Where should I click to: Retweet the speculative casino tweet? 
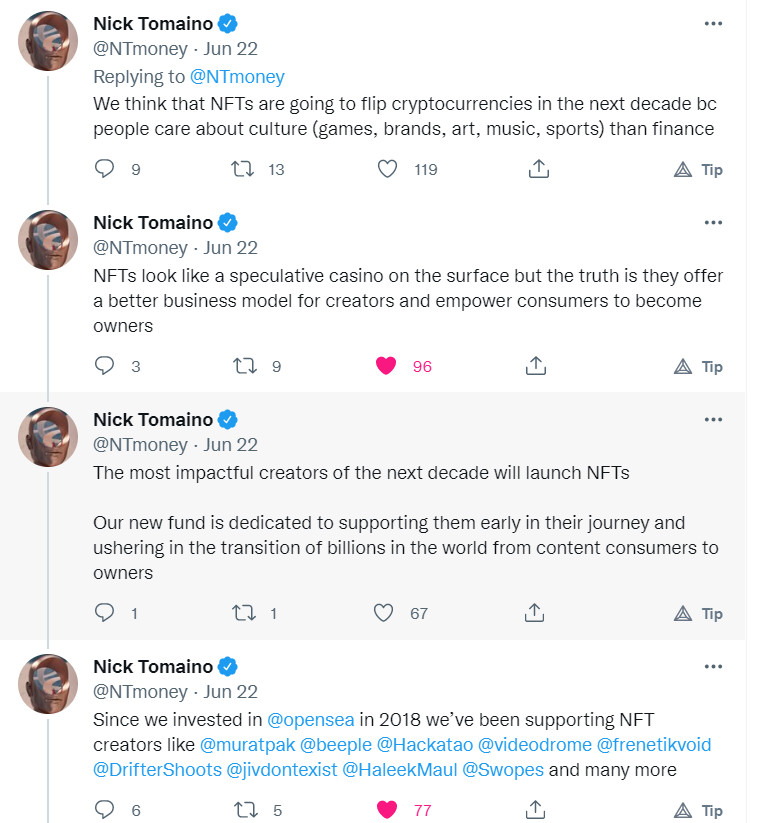pyautogui.click(x=245, y=366)
